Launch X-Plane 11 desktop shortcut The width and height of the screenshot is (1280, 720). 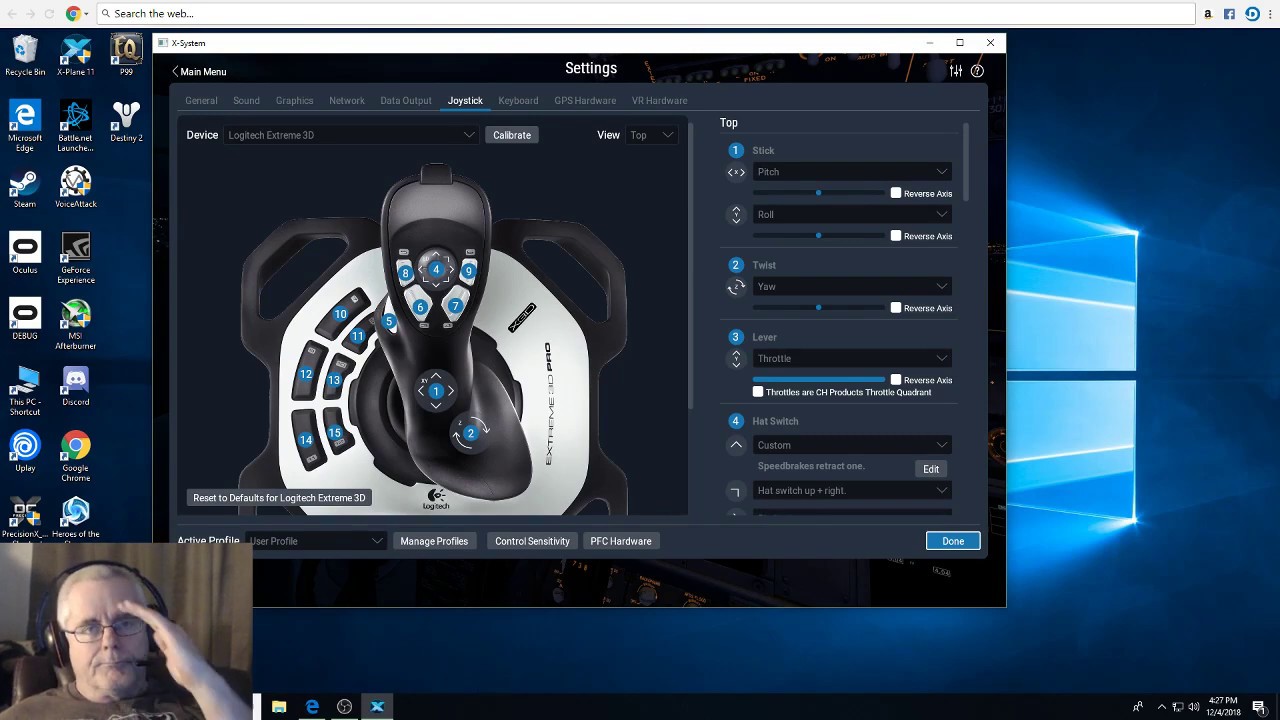[x=76, y=56]
